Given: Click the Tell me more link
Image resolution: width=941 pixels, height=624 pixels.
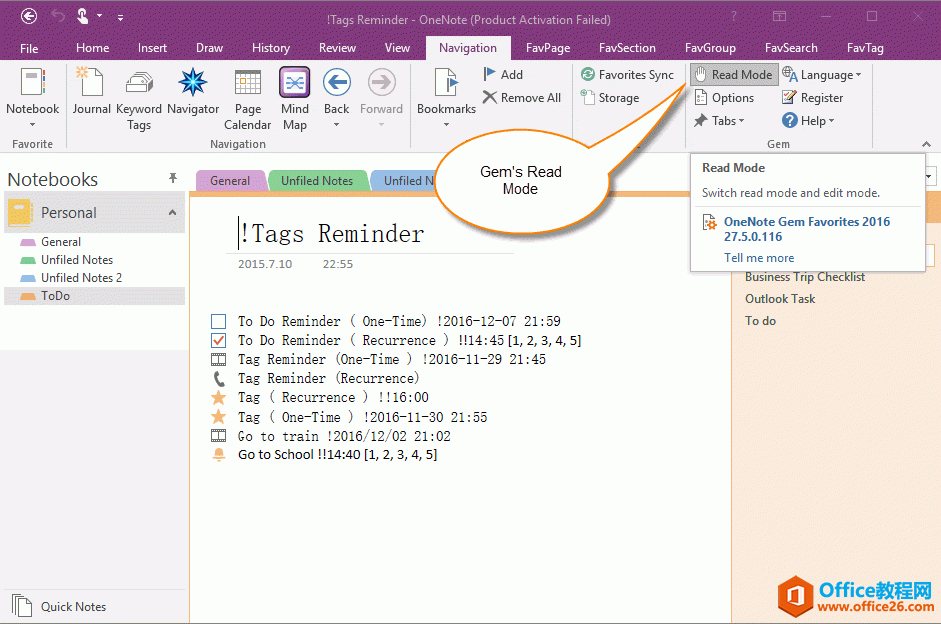Looking at the screenshot, I should [x=758, y=257].
